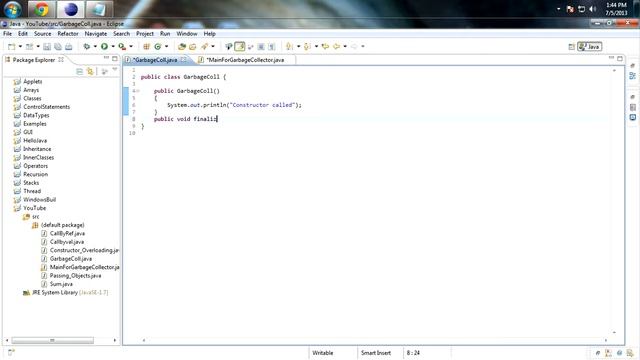The height and width of the screenshot is (360, 640).
Task: Select Sum.java in Package Explorer
Action: click(61, 284)
